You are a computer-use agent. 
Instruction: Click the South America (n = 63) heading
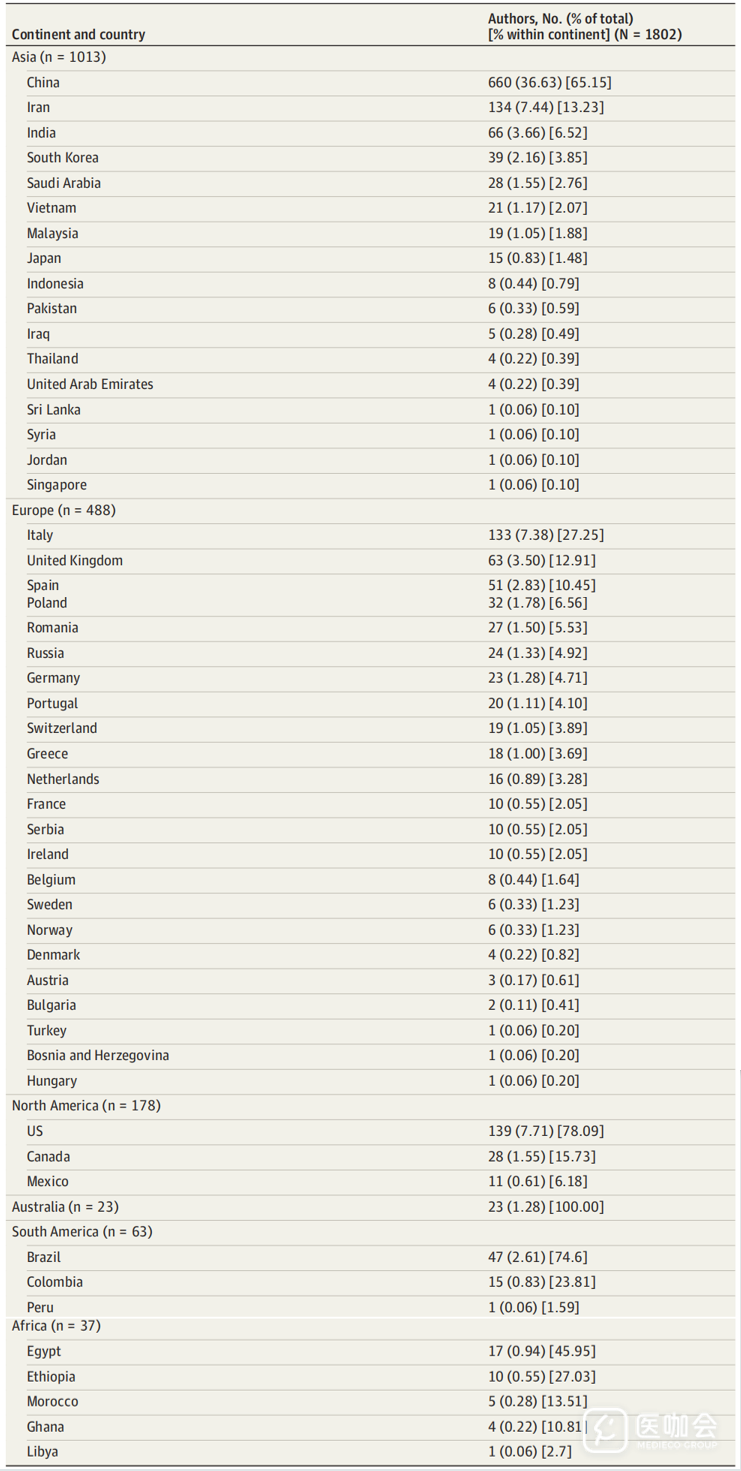[x=82, y=1232]
